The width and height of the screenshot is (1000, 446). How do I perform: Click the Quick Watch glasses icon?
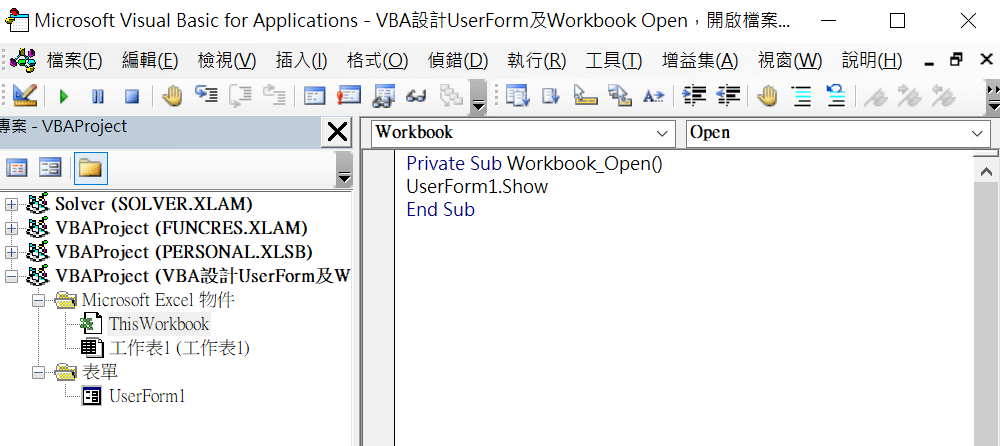[x=417, y=96]
